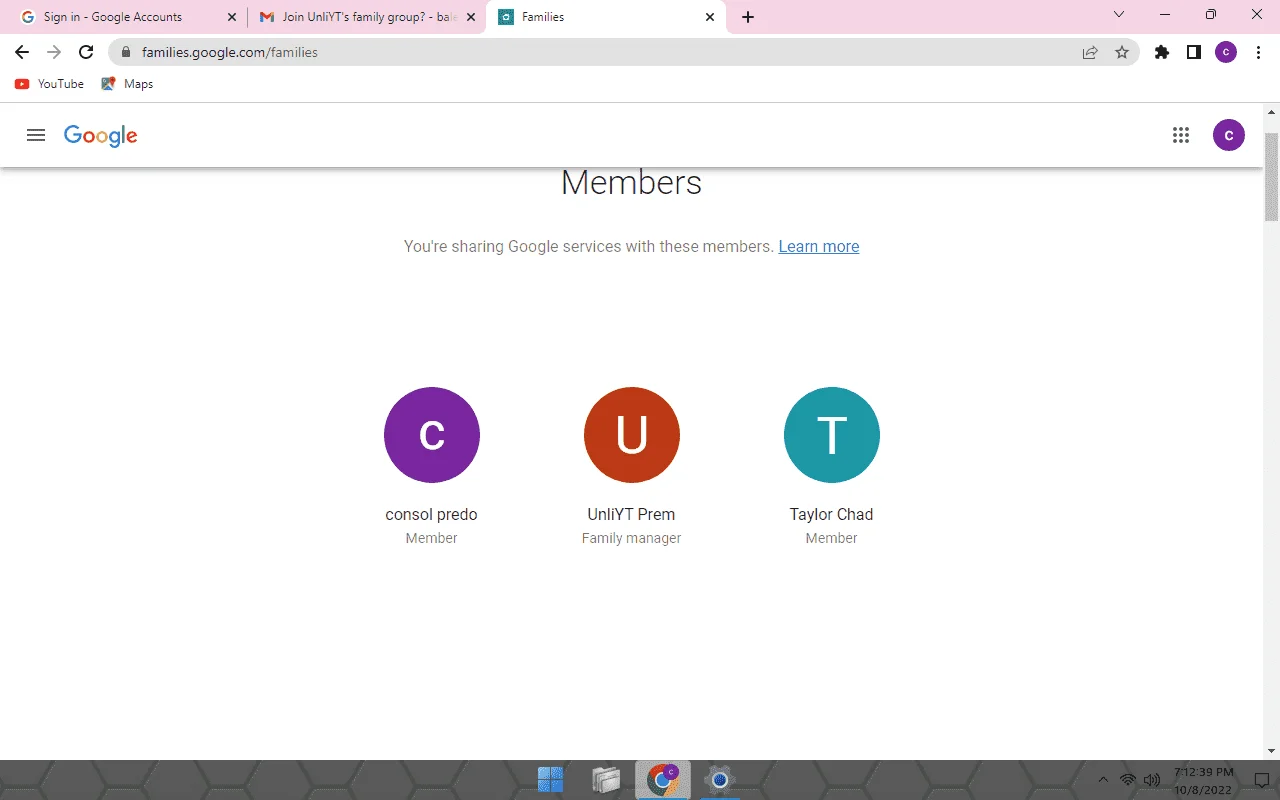Open the Chrome extensions puzzle icon
The height and width of the screenshot is (800, 1280).
(x=1162, y=52)
